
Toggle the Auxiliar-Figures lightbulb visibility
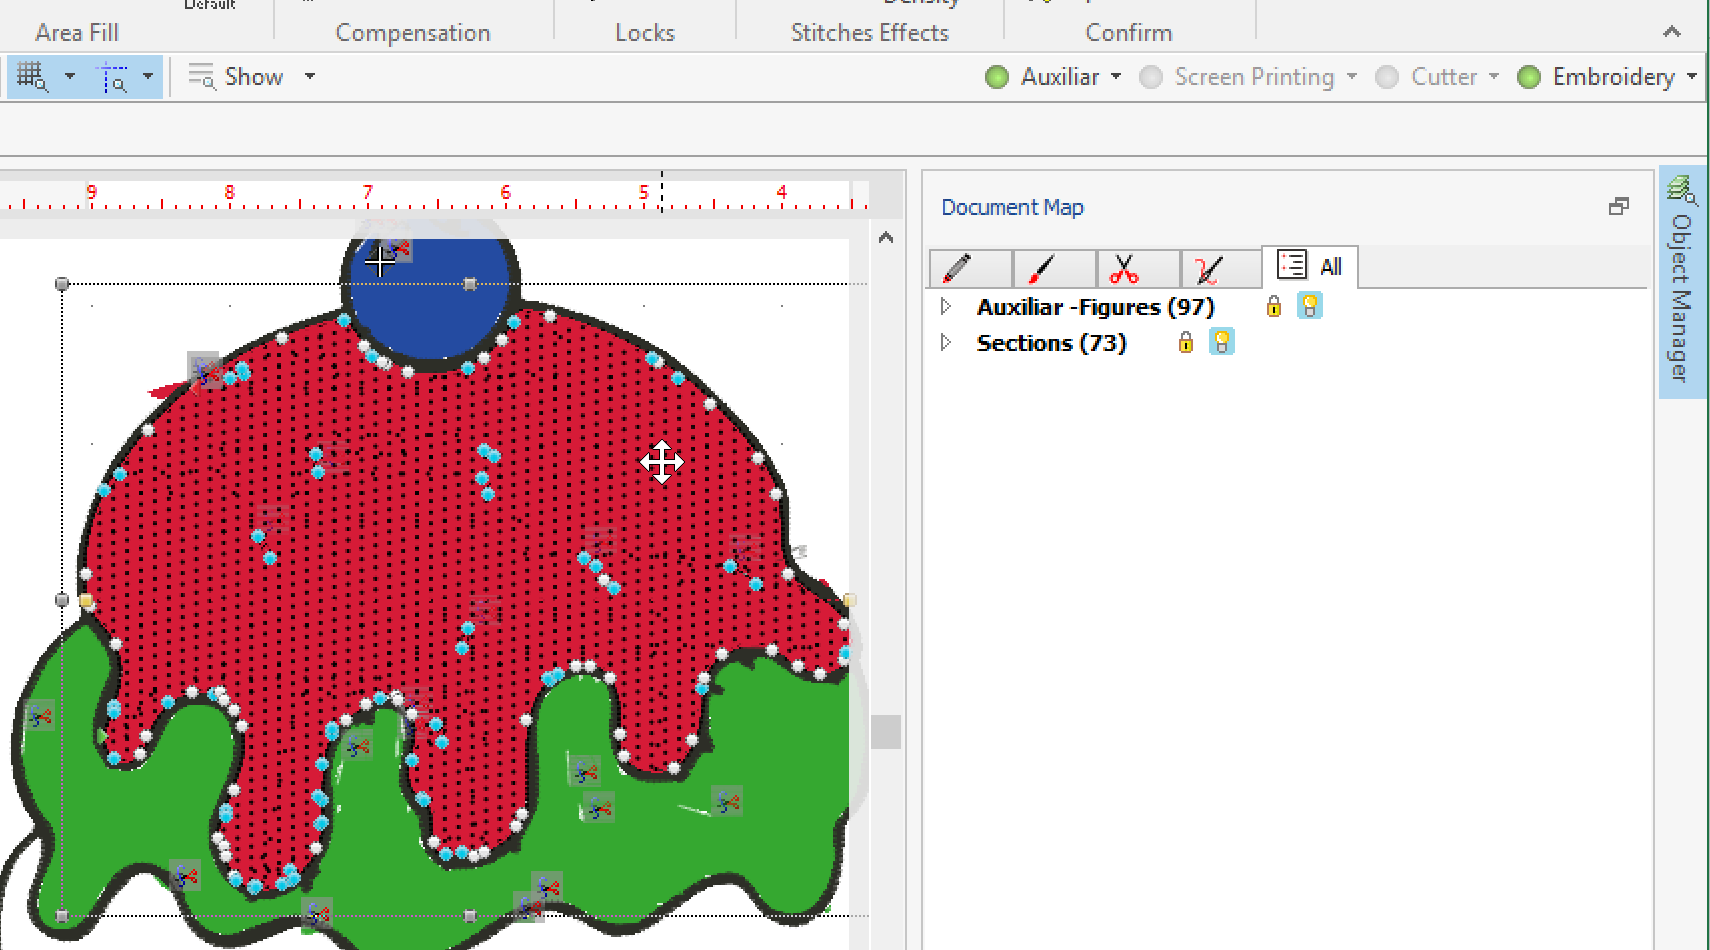point(1309,306)
